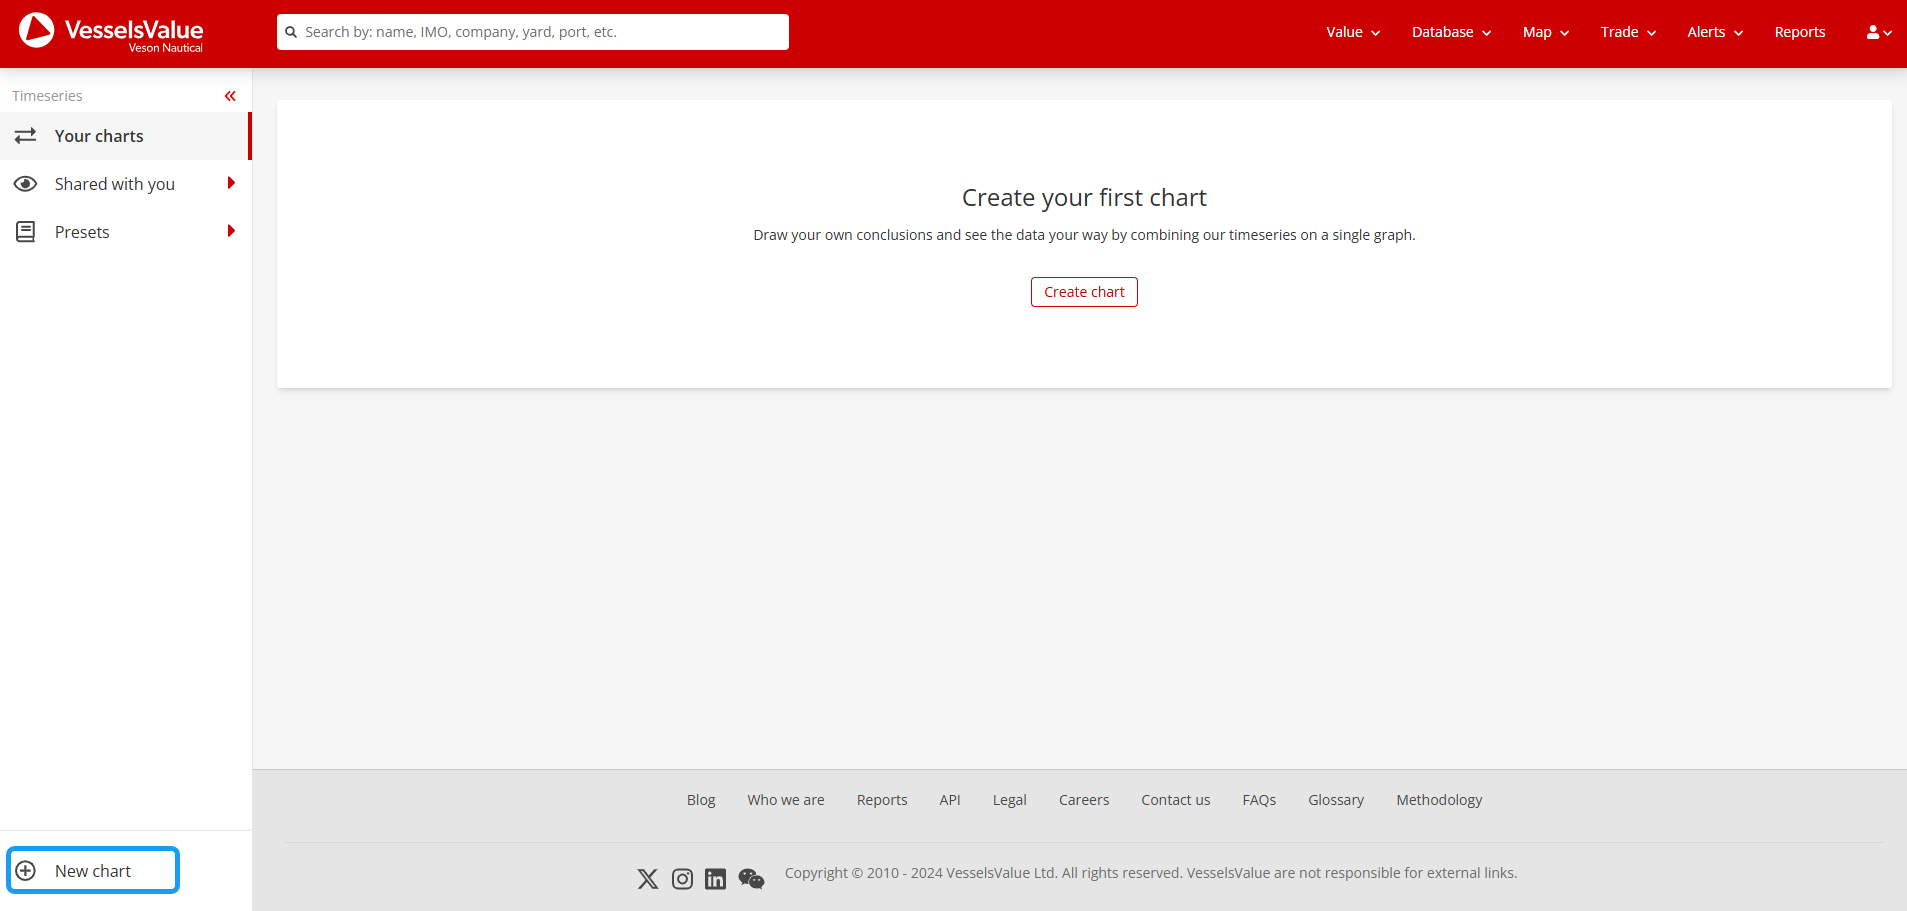Collapse the Timeseries sidebar with double-chevron
1907x911 pixels.
click(229, 95)
